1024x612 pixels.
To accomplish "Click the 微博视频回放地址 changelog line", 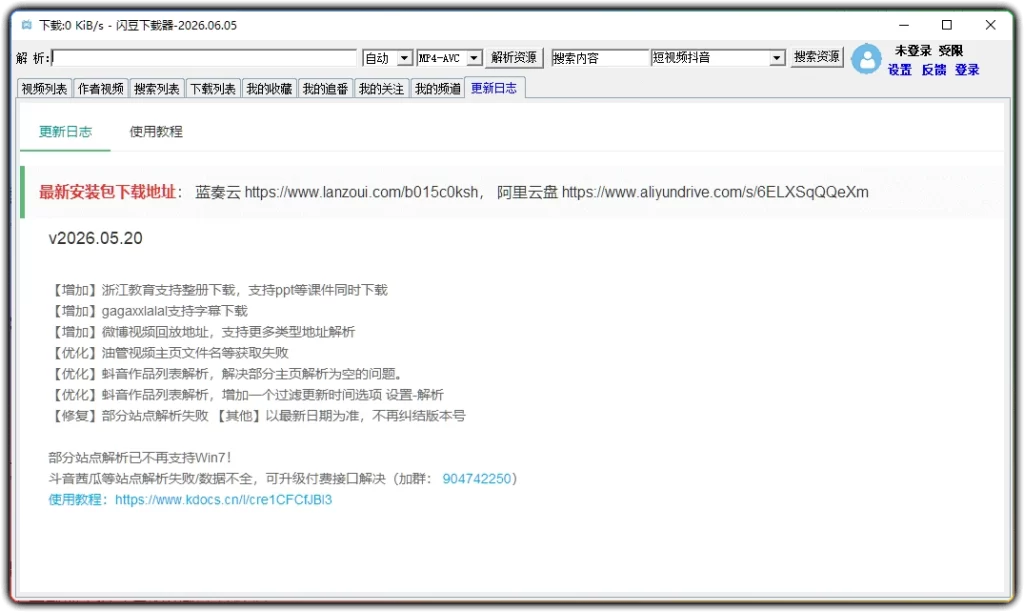I will (x=202, y=332).
